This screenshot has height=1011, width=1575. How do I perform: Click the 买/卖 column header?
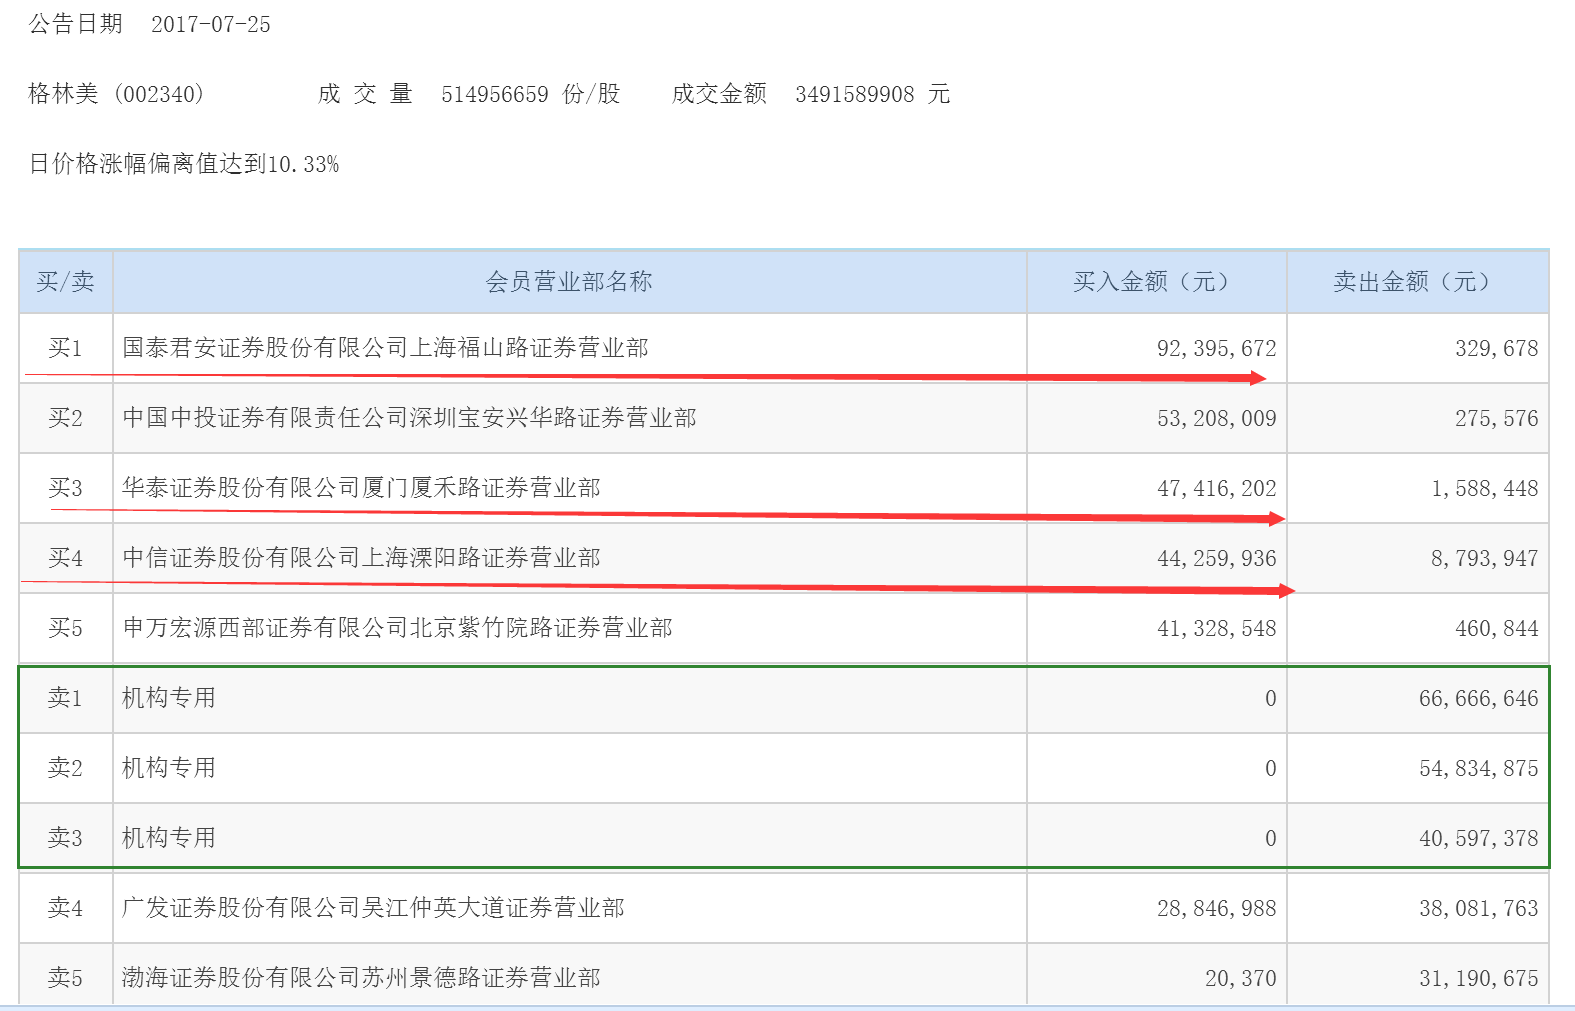(66, 282)
